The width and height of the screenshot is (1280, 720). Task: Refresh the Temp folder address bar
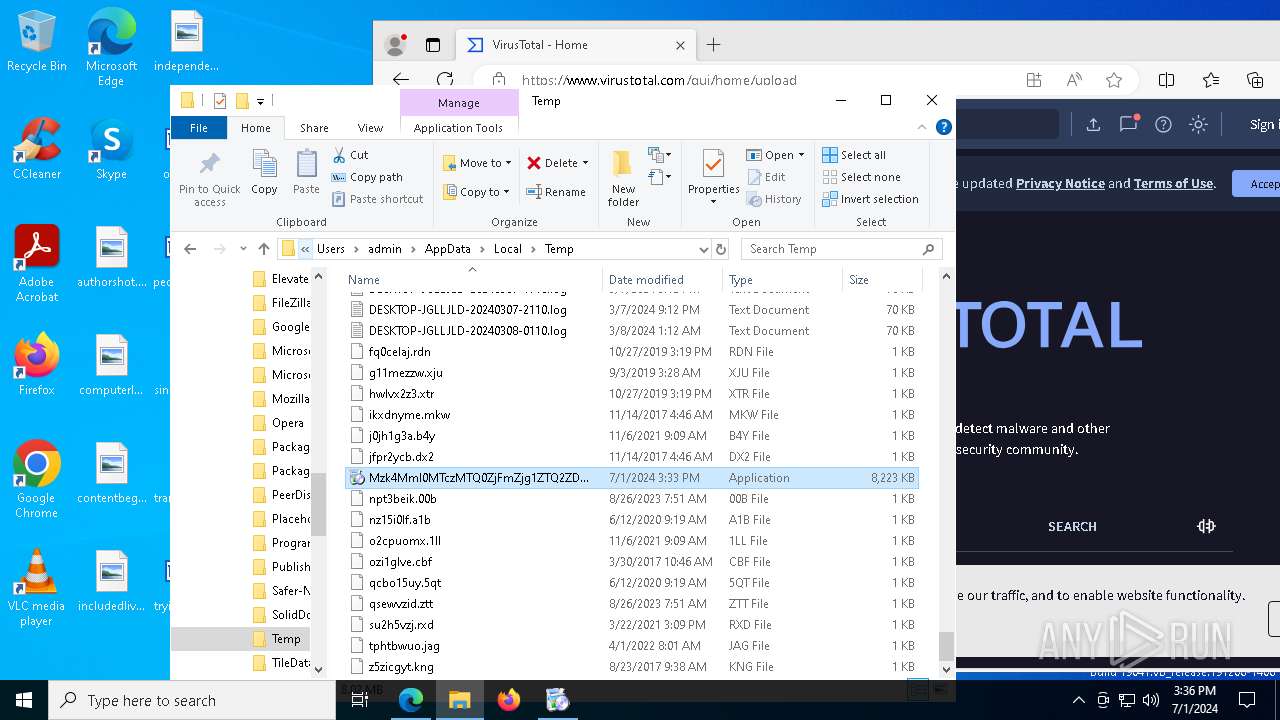pyautogui.click(x=720, y=249)
